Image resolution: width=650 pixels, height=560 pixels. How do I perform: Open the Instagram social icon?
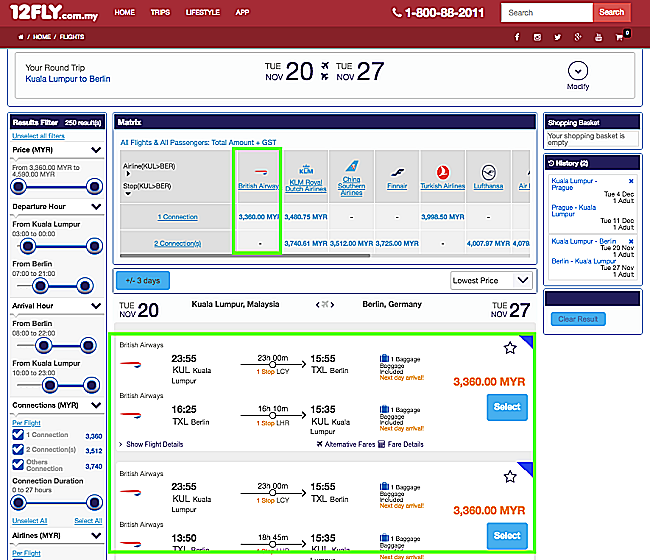(537, 37)
